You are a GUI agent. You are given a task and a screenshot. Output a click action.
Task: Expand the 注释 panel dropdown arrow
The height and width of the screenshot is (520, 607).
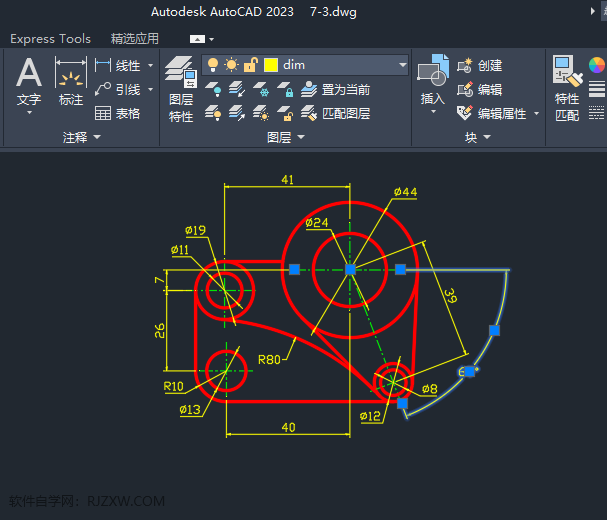[98, 137]
